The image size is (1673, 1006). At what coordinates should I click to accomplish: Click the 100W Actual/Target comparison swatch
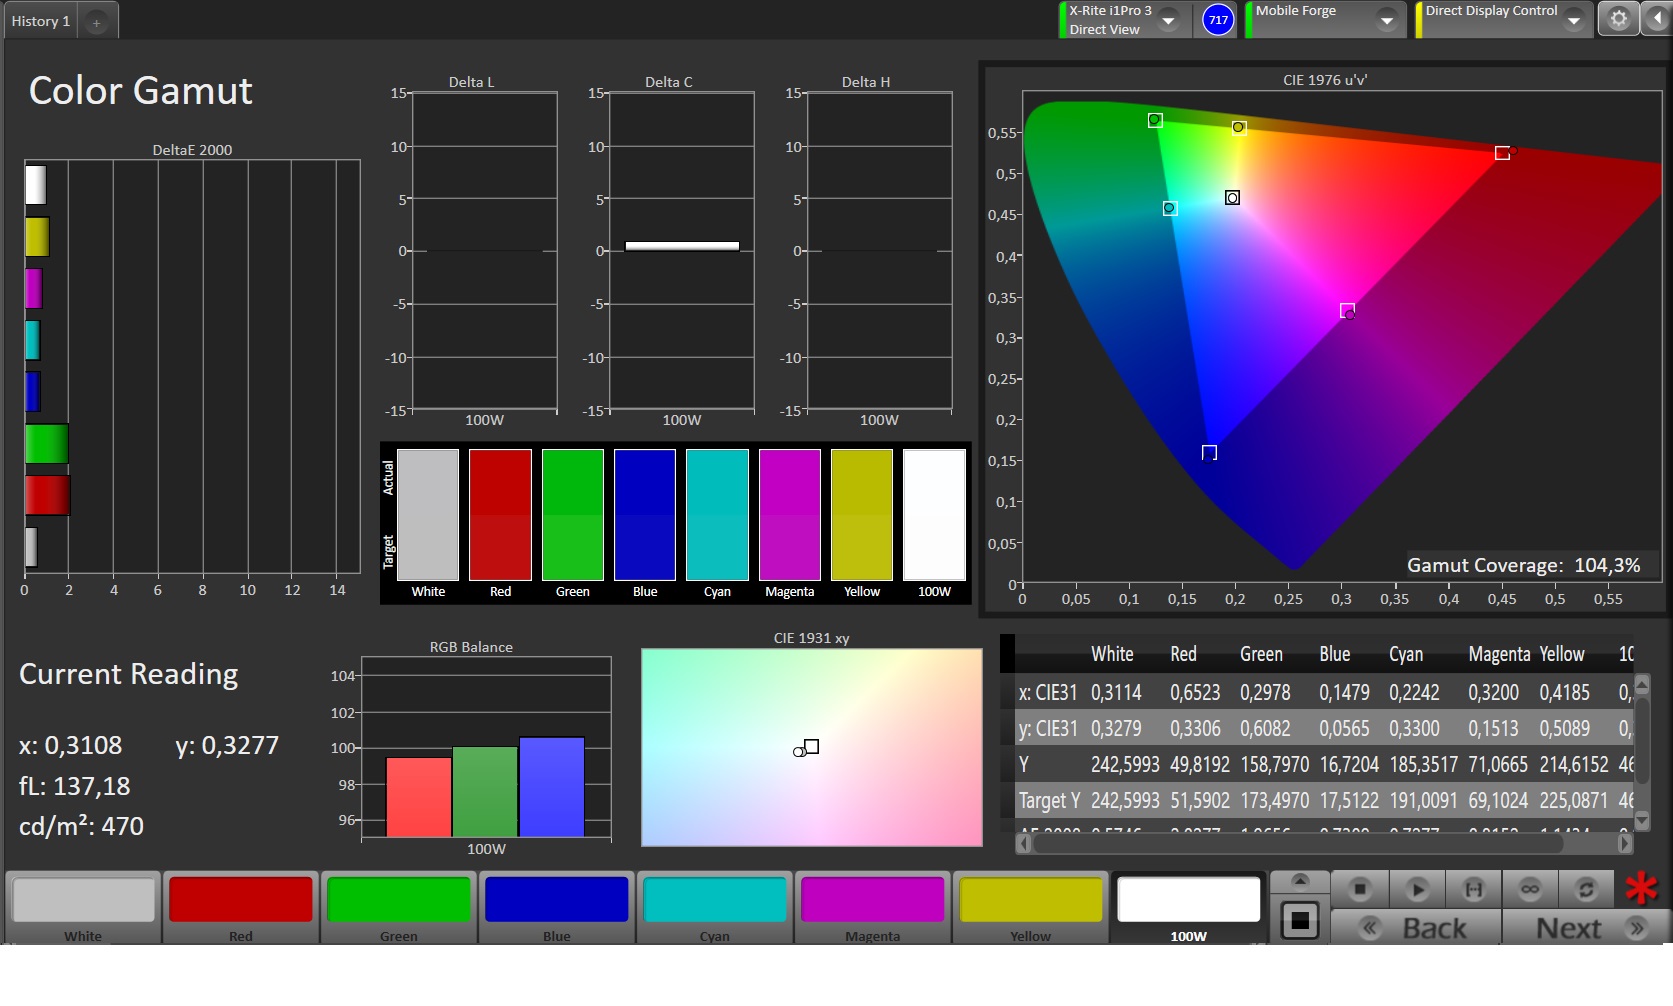(934, 514)
